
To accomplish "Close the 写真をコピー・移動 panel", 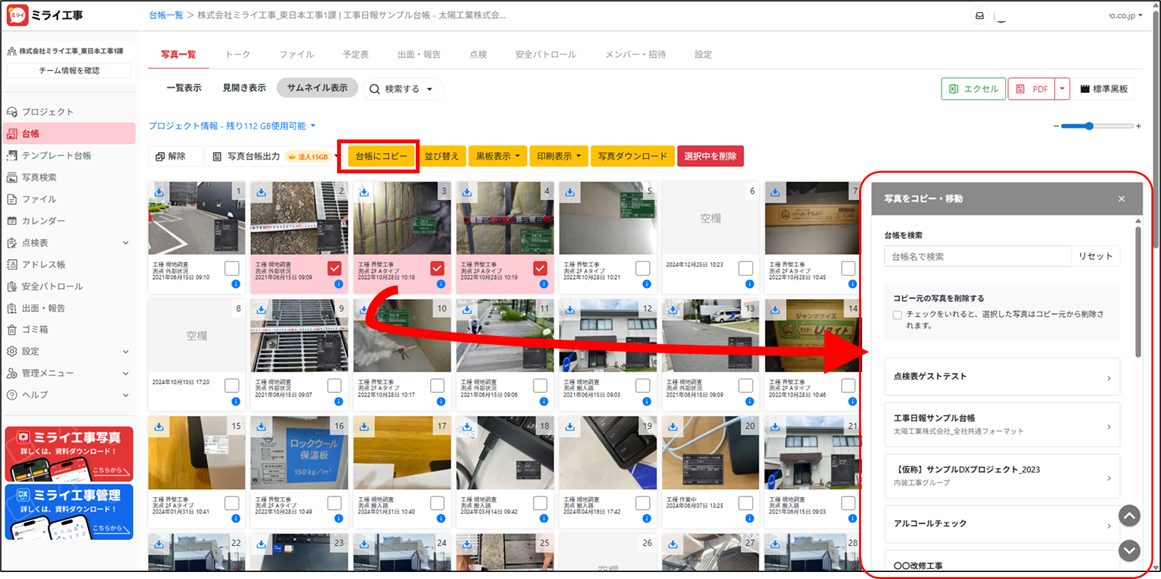I will tap(1121, 199).
